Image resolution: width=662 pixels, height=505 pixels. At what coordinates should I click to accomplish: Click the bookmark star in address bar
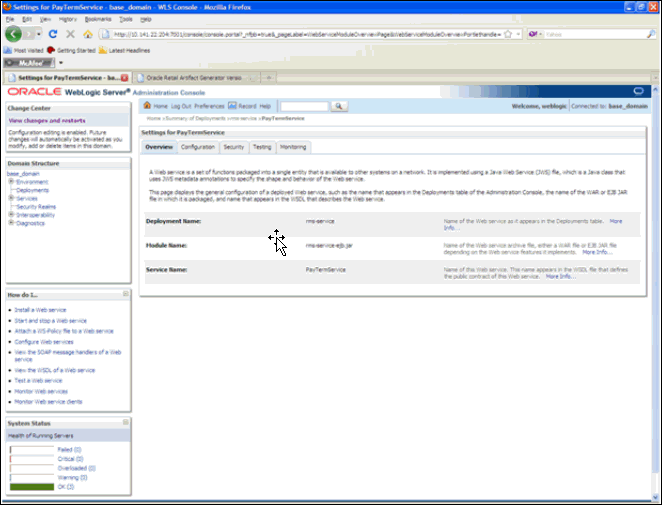pyautogui.click(x=508, y=34)
